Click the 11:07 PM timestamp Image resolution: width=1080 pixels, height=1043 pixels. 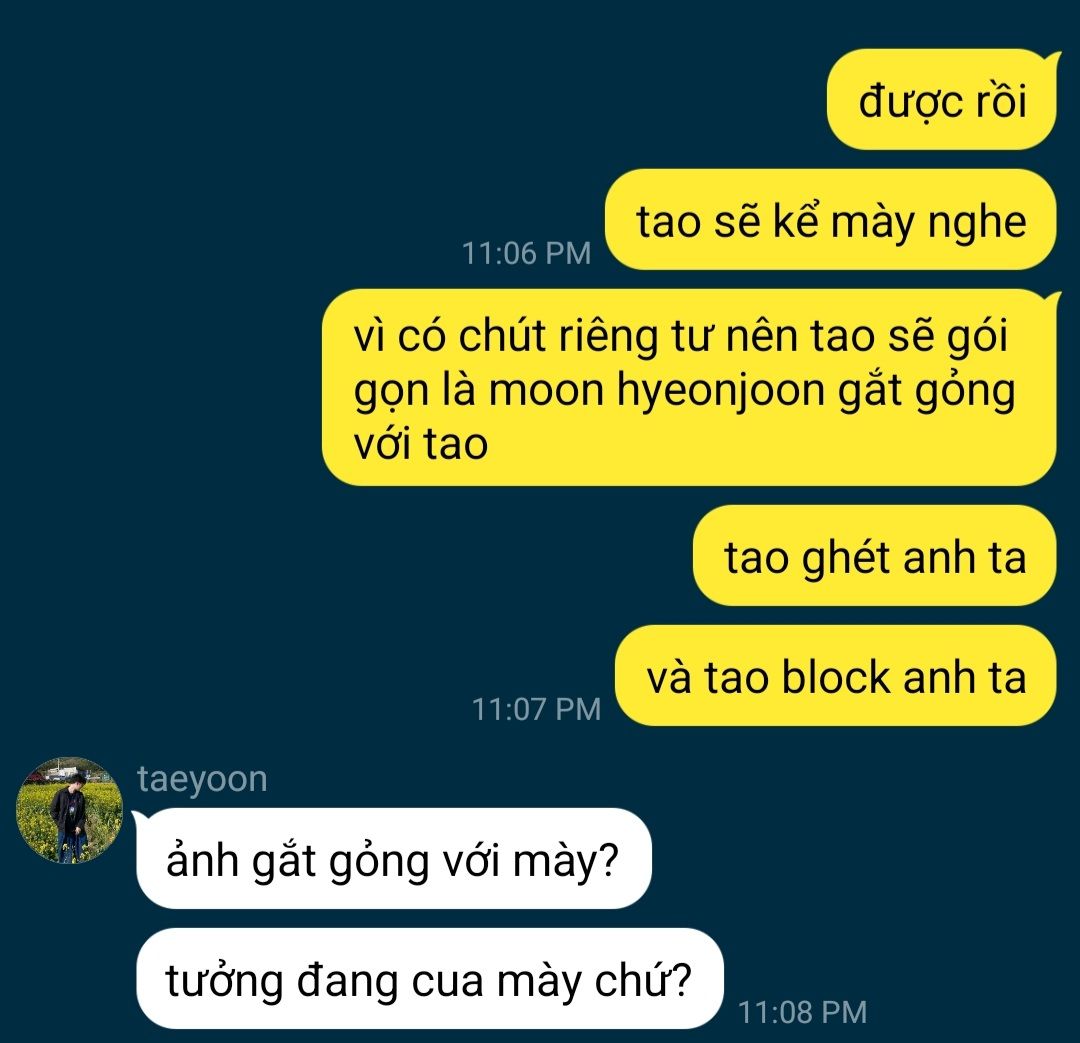click(x=537, y=709)
